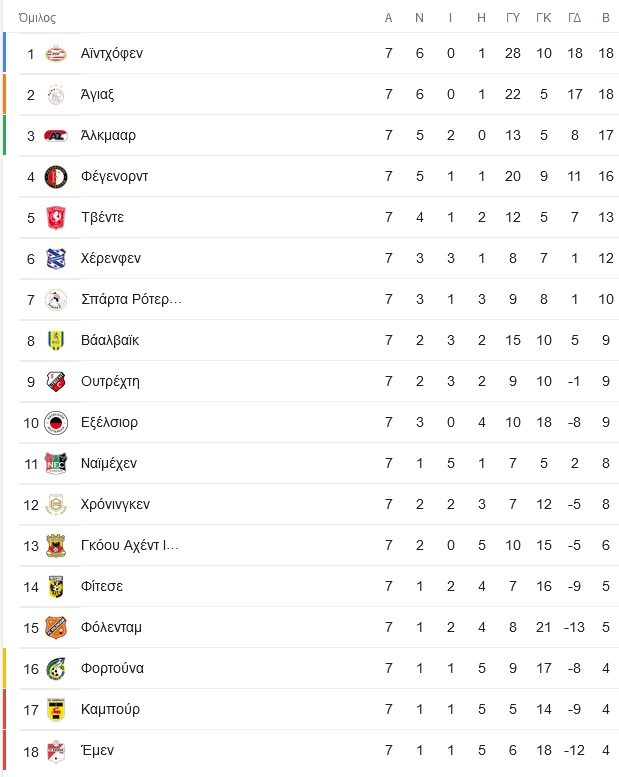Open the Φέγενορντ team link
This screenshot has height=777, width=619.
point(114,176)
